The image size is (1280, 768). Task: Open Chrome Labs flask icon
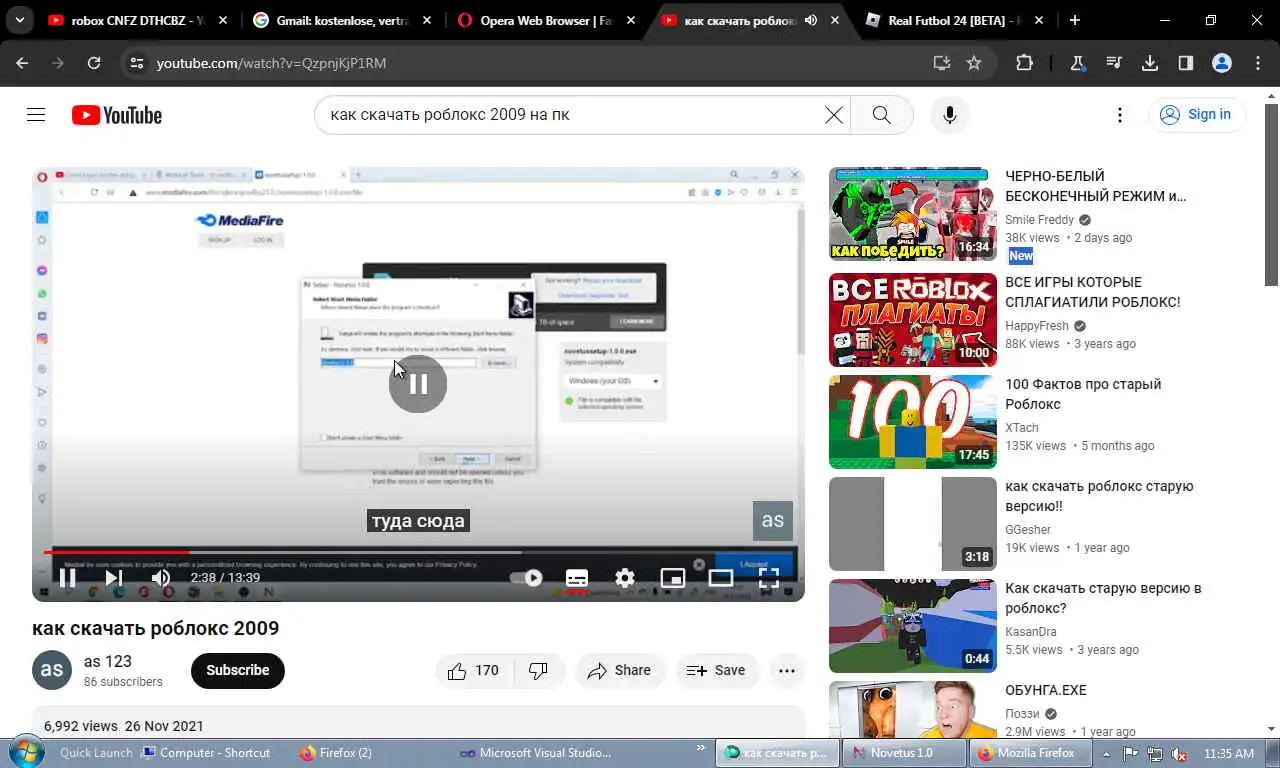1077,63
